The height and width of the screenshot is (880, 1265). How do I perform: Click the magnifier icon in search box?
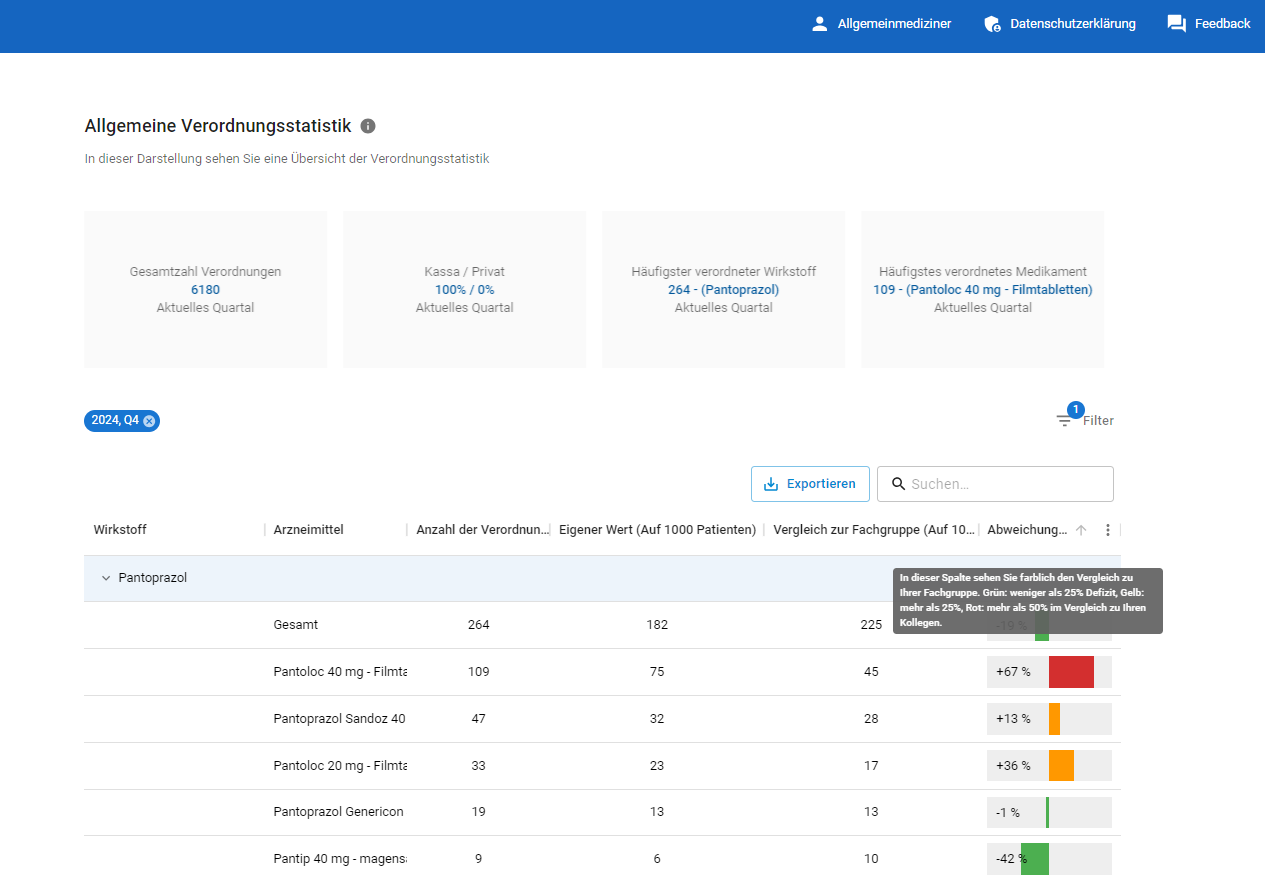coord(898,484)
